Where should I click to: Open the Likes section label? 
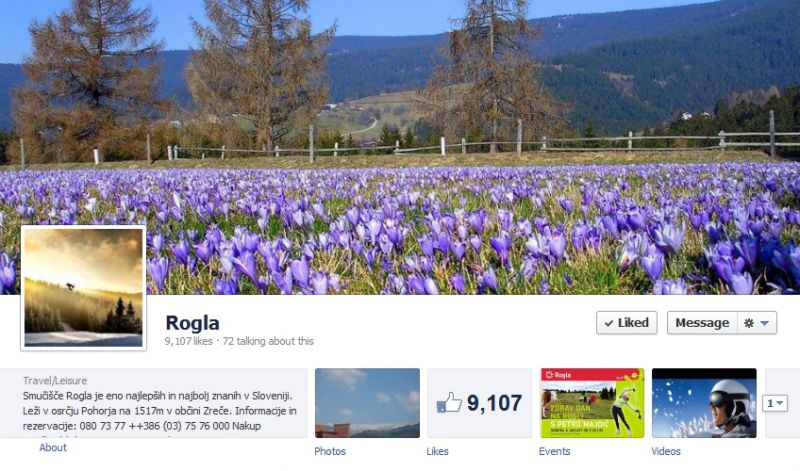[x=437, y=451]
